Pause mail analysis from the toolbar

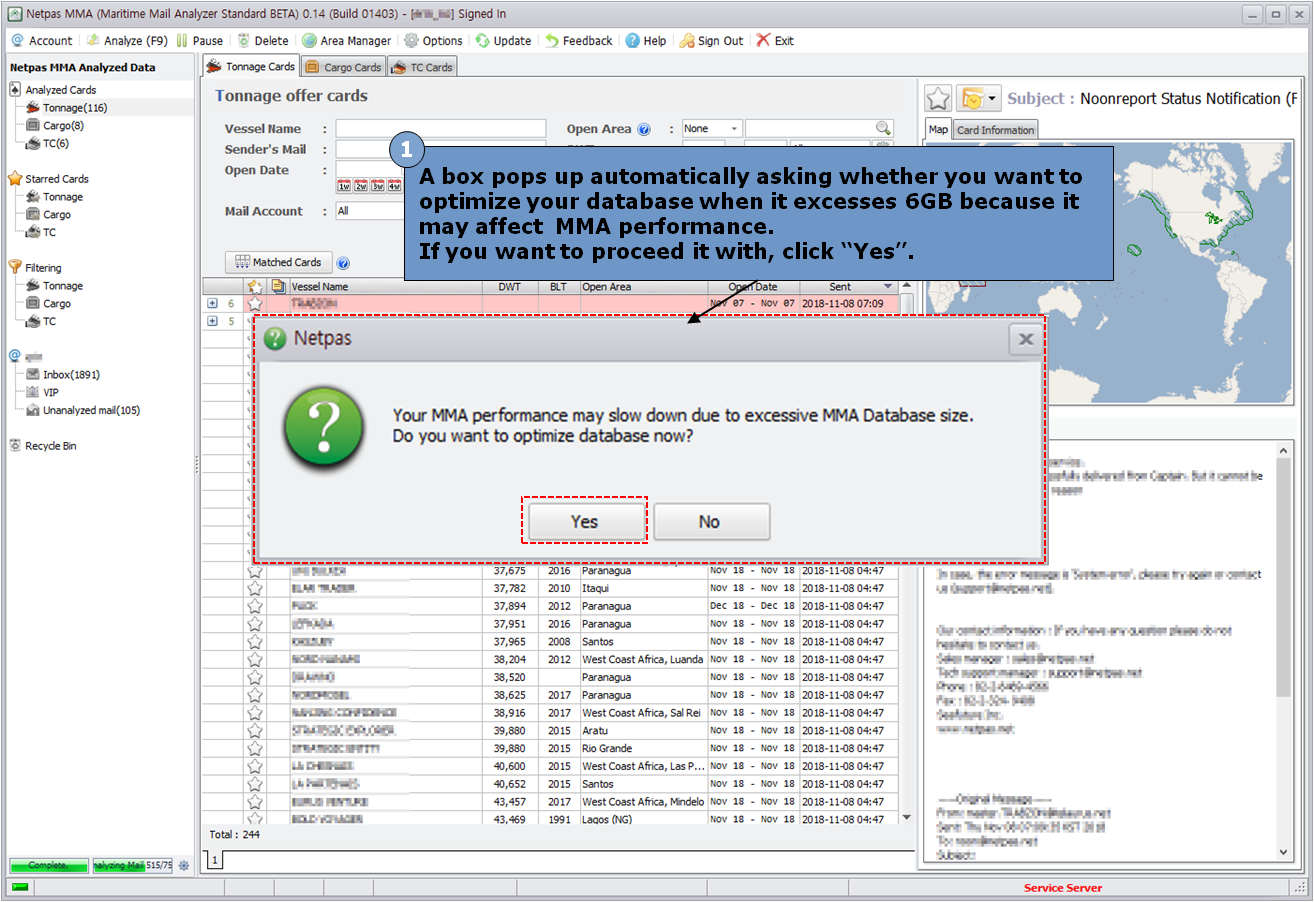199,41
